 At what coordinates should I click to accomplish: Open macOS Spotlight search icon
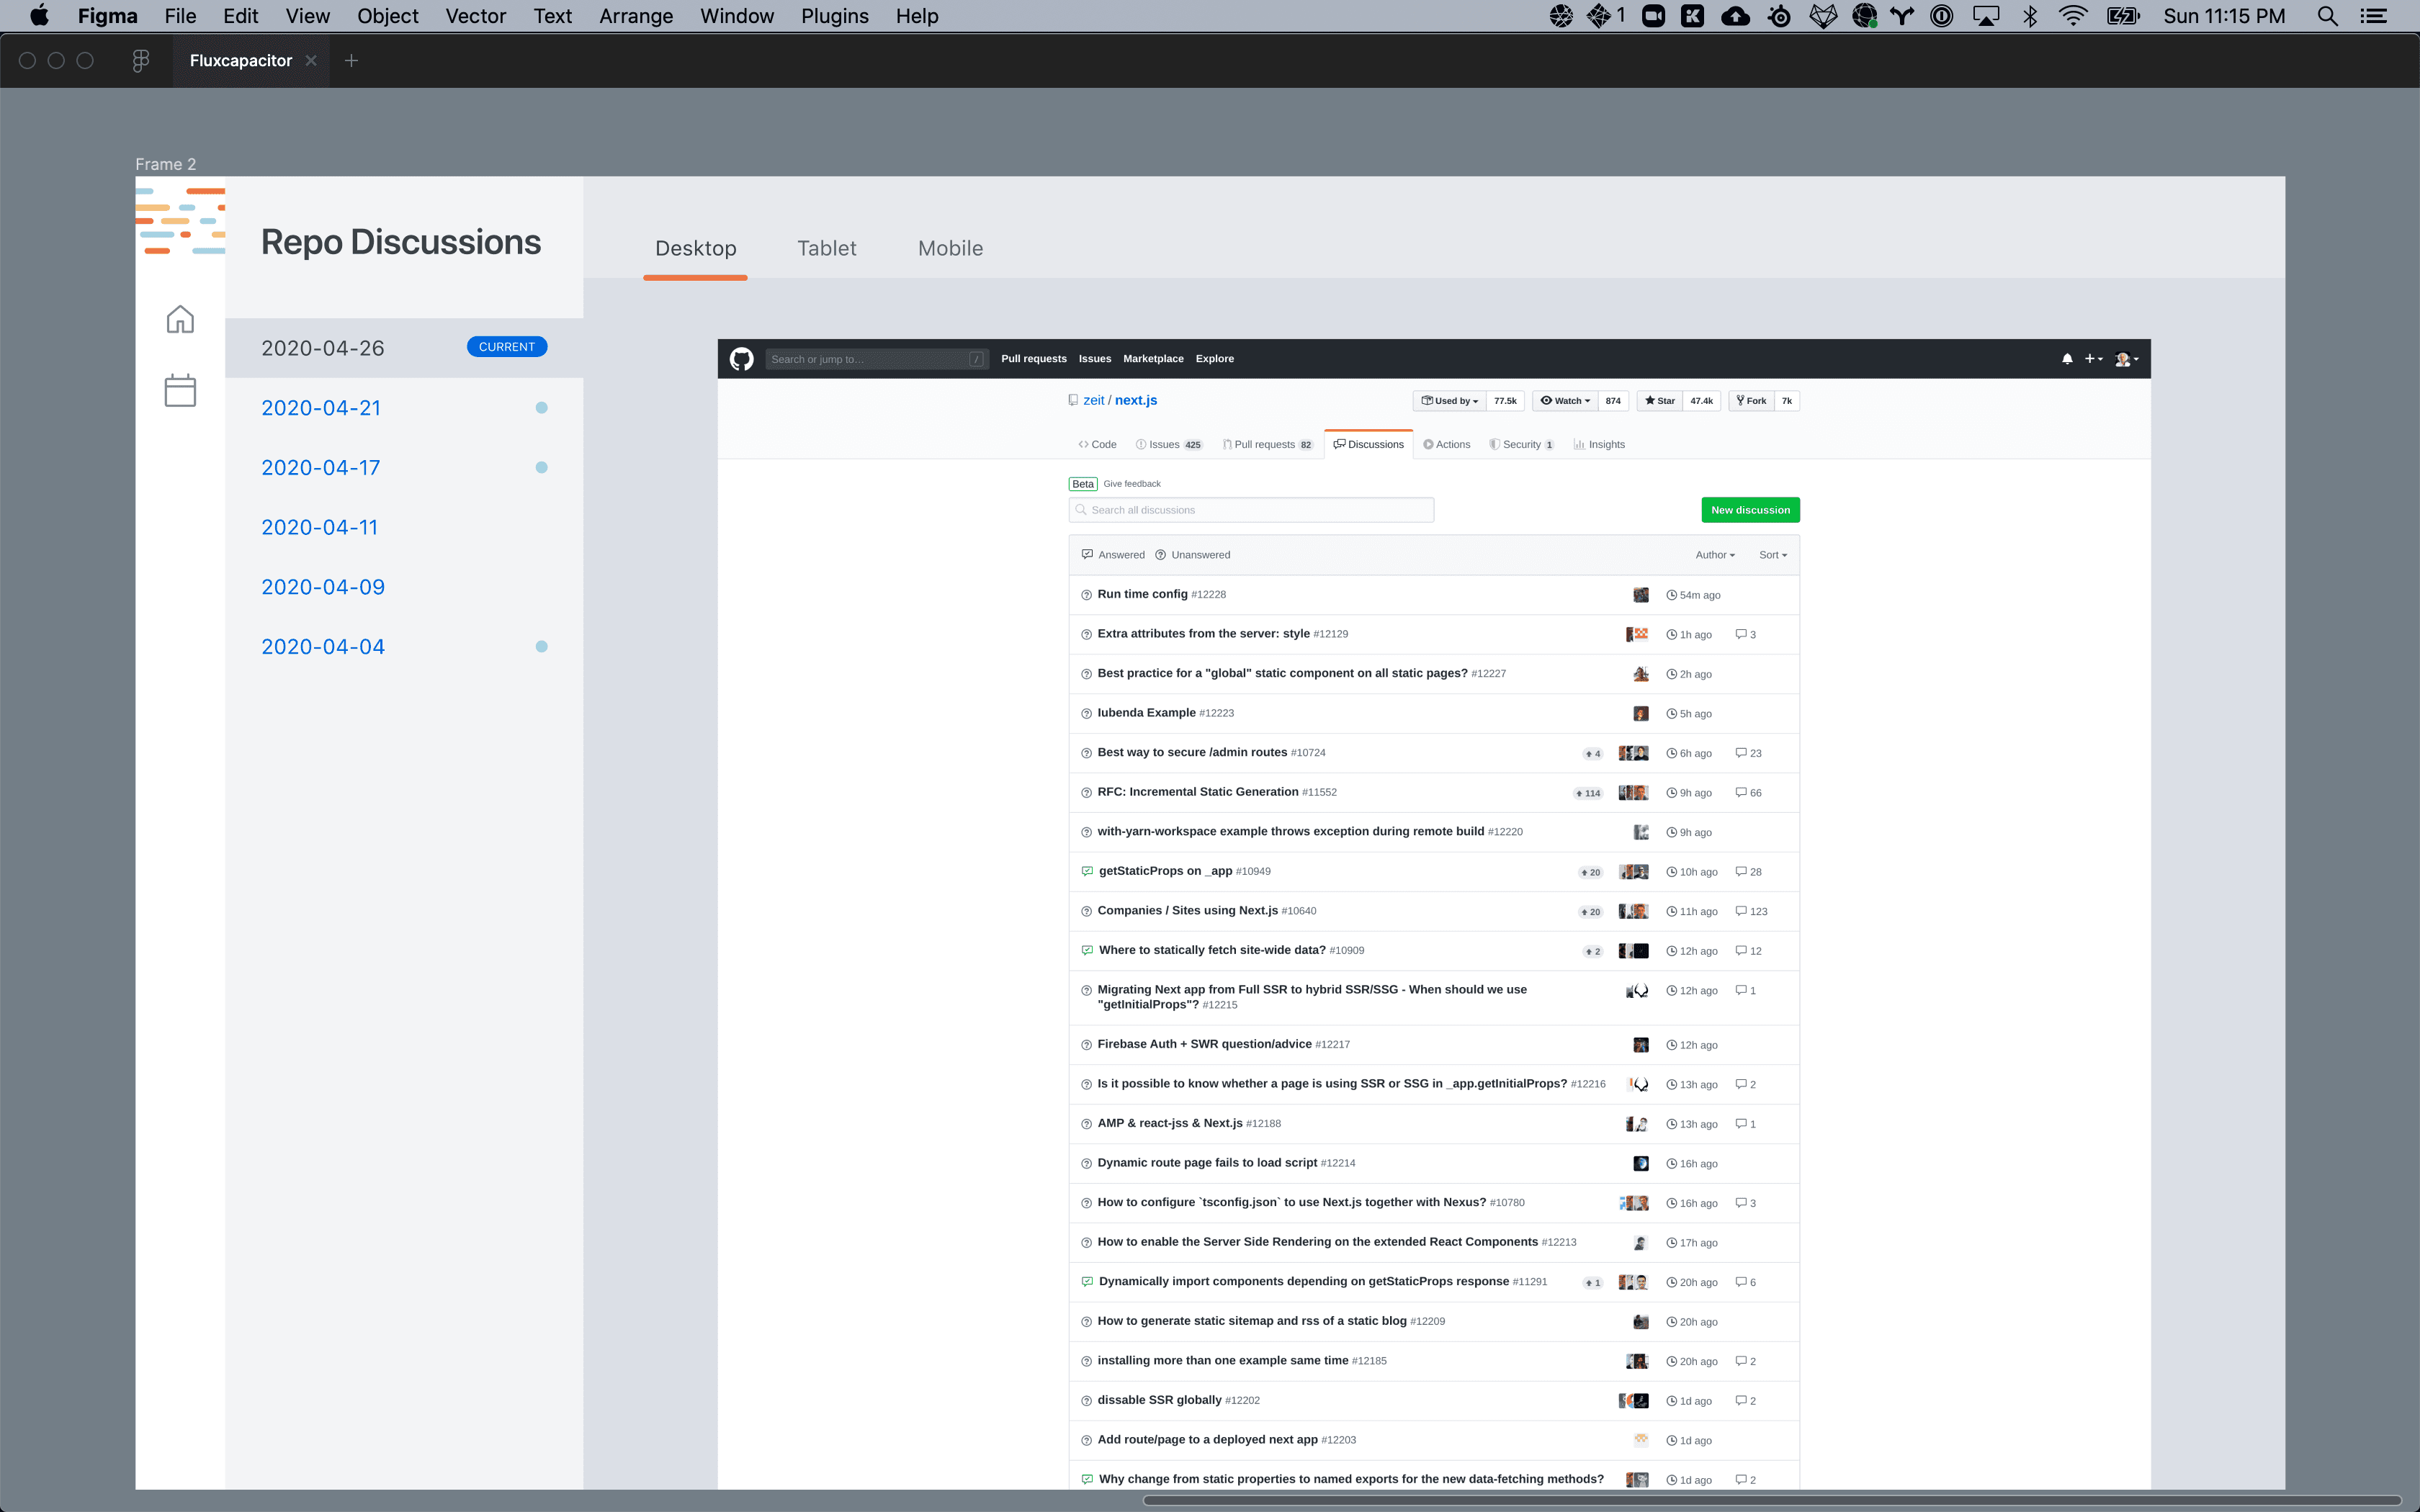tap(2327, 16)
